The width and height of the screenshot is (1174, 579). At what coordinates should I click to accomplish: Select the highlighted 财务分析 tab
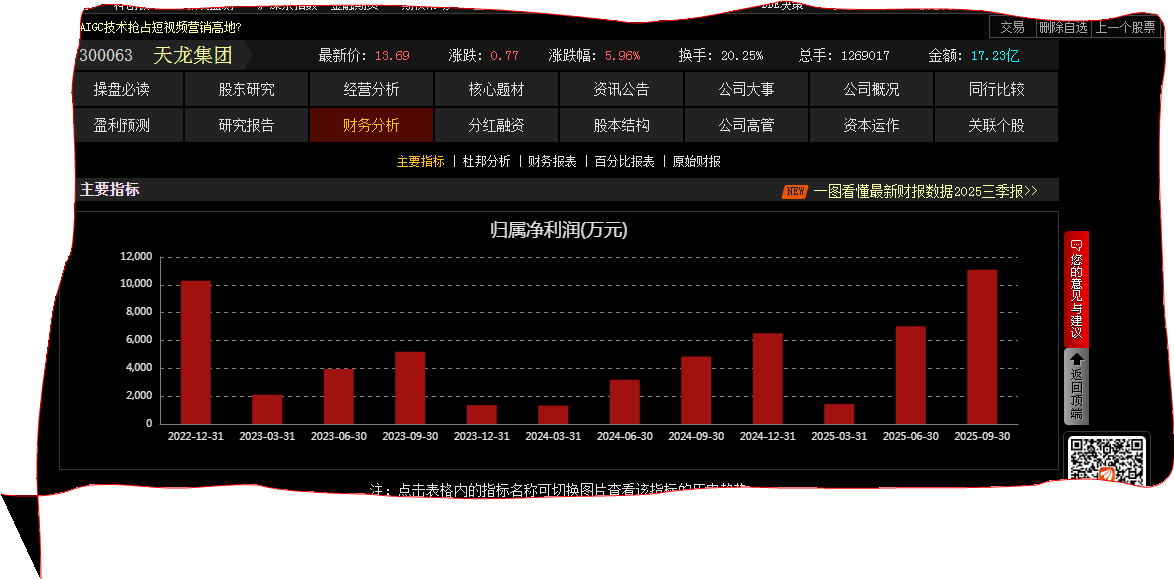pyautogui.click(x=371, y=125)
